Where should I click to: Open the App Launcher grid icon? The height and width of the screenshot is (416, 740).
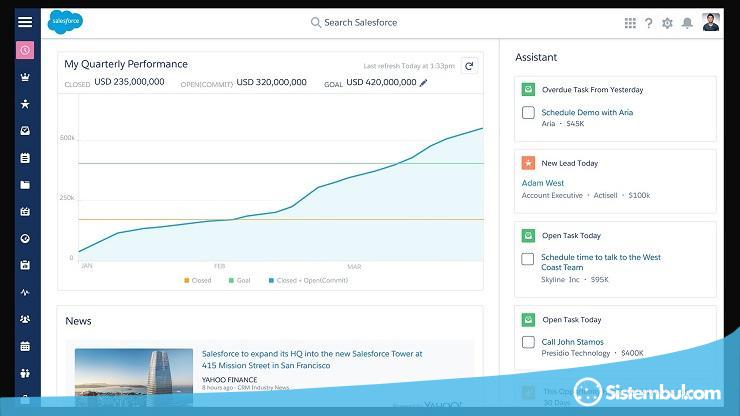pos(630,23)
